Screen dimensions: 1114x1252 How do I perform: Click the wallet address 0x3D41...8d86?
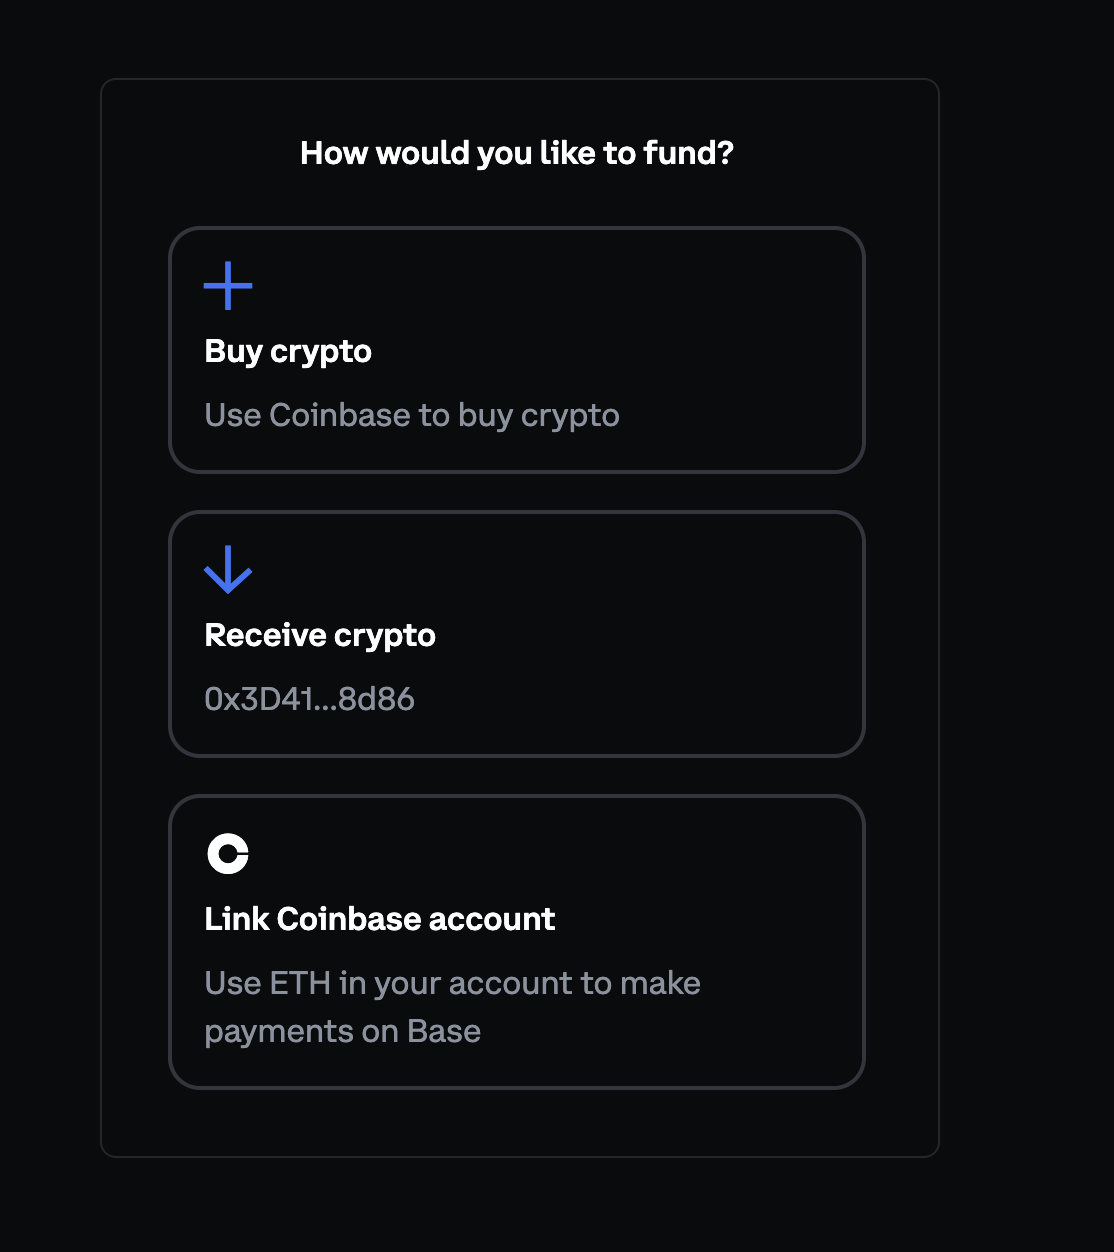click(x=310, y=699)
